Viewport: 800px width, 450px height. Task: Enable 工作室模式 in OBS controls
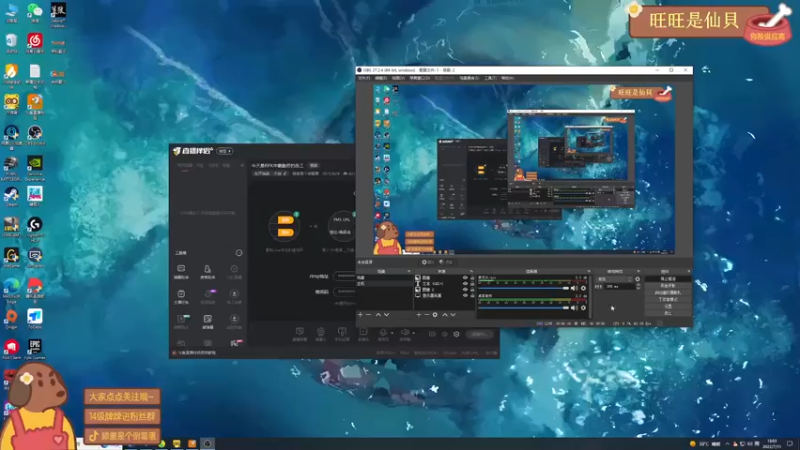click(x=668, y=299)
